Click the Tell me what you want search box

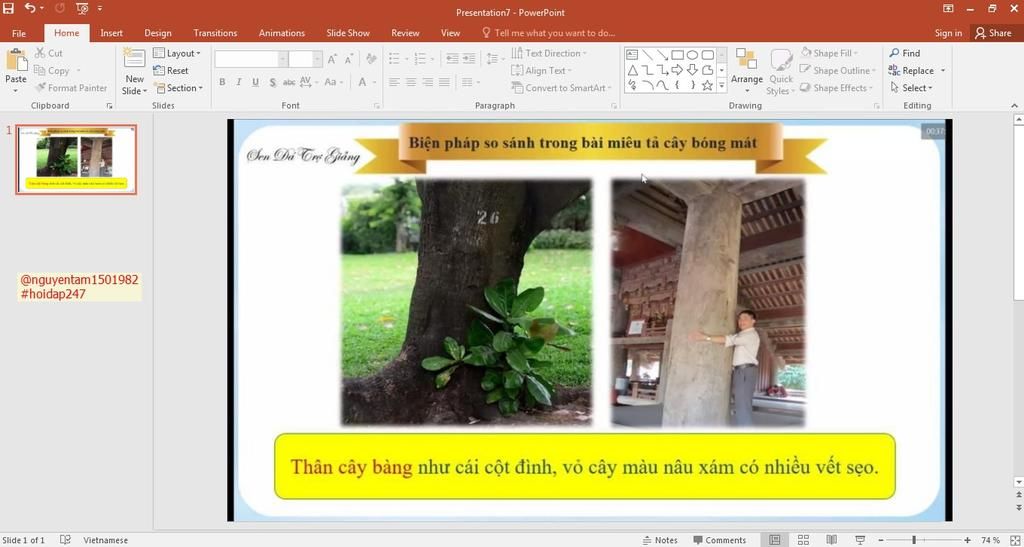click(x=549, y=33)
